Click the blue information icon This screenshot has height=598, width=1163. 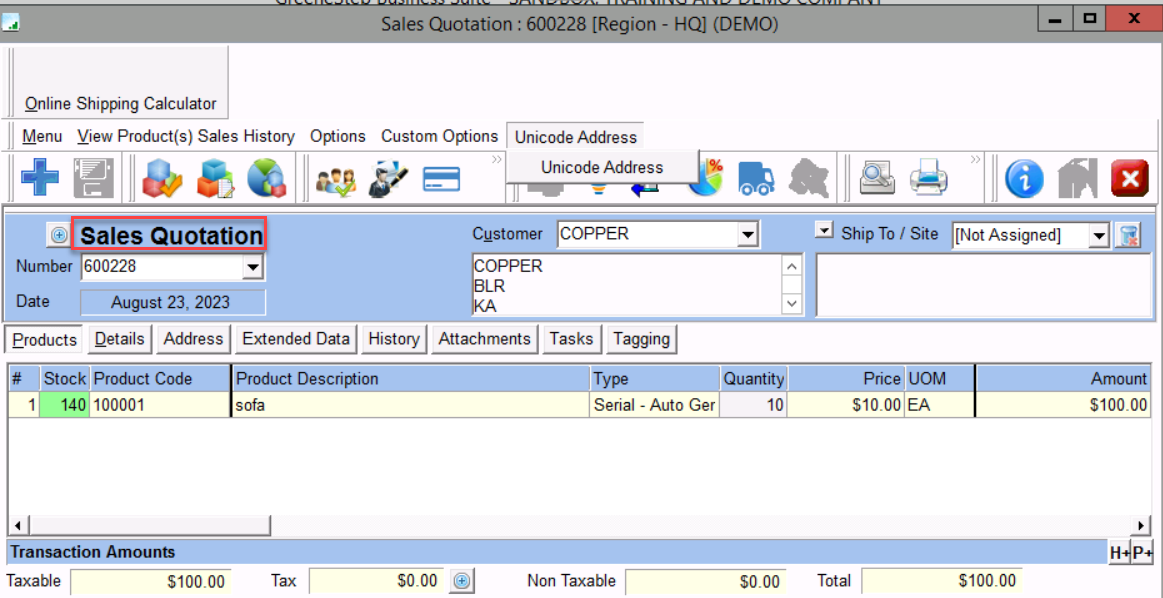[1024, 180]
